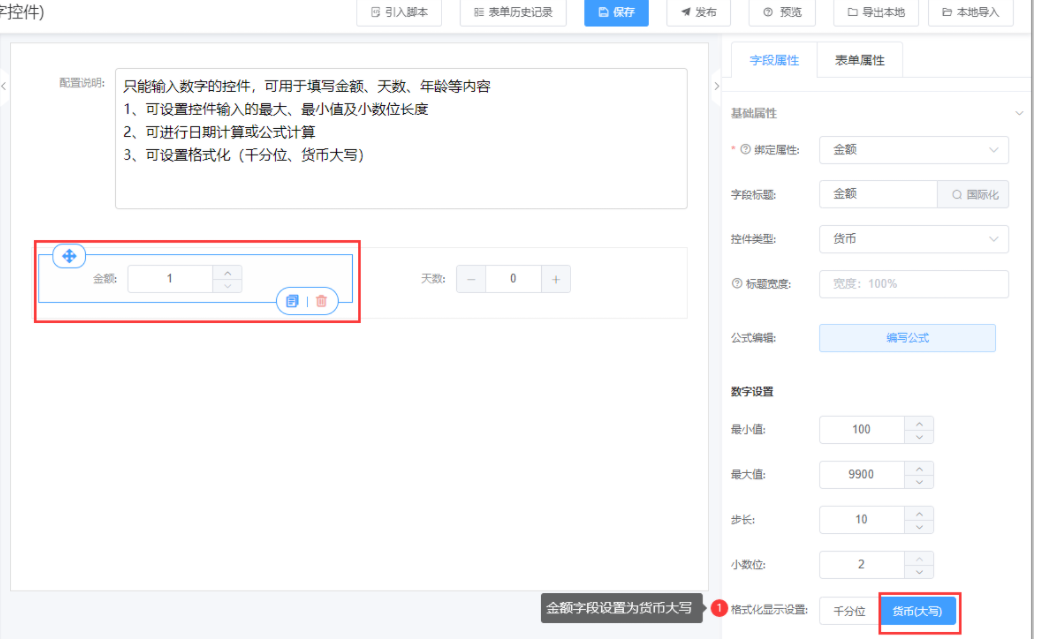The image size is (1043, 643).
Task: Click the 编写公式 button
Action: [x=907, y=338]
